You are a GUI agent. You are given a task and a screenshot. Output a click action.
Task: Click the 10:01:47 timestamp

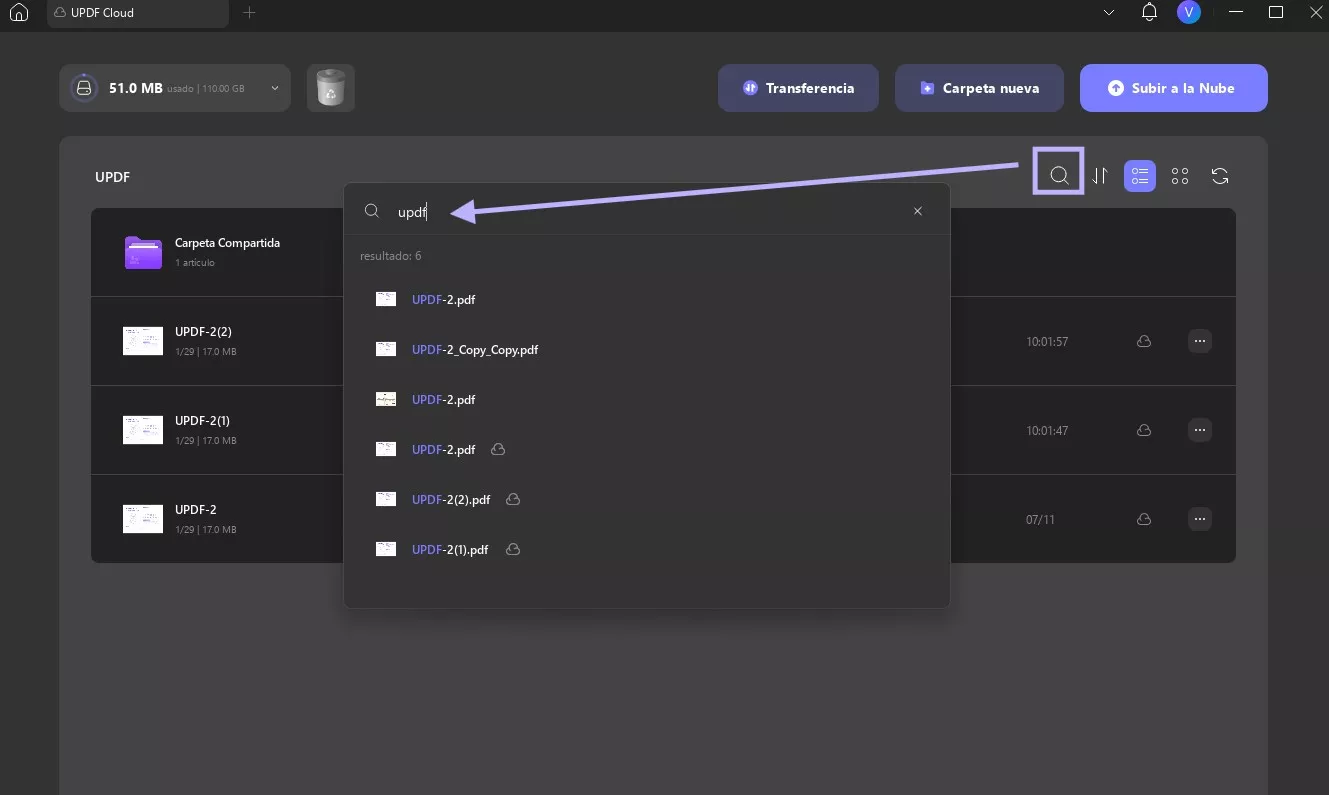coord(1047,431)
